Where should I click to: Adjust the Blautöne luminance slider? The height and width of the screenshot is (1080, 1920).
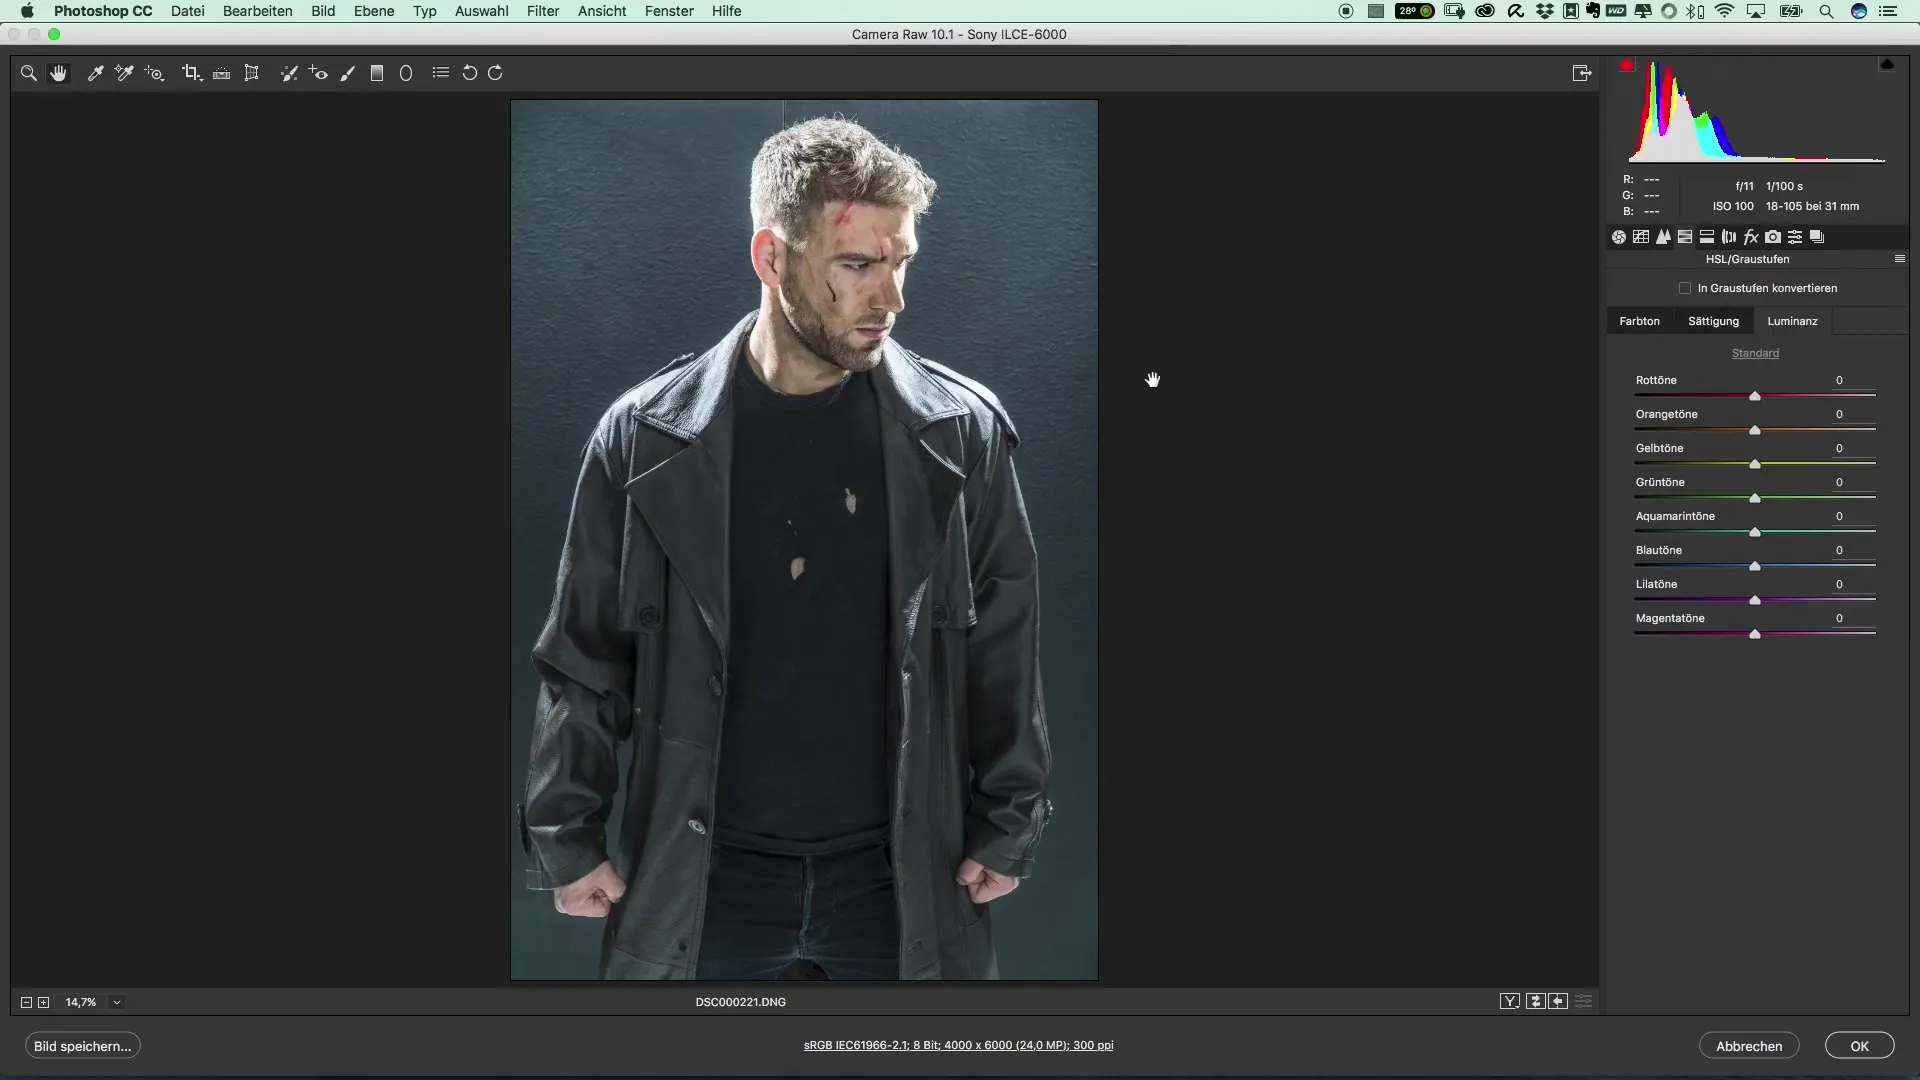[1755, 566]
